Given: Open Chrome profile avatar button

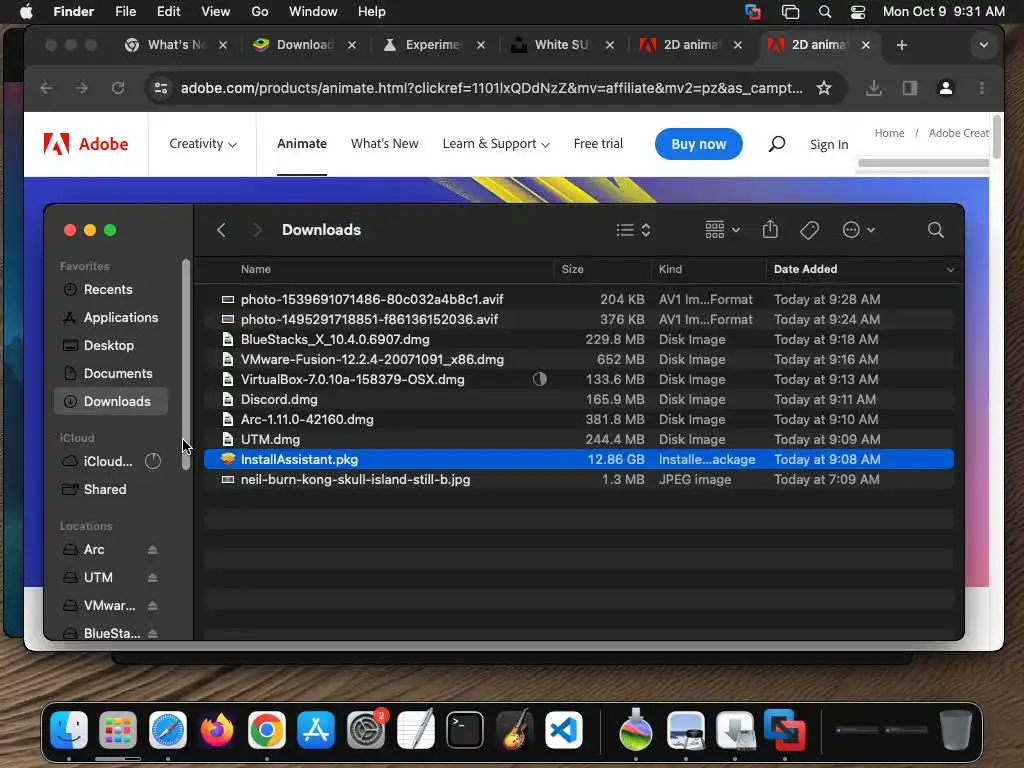Looking at the screenshot, I should (946, 88).
